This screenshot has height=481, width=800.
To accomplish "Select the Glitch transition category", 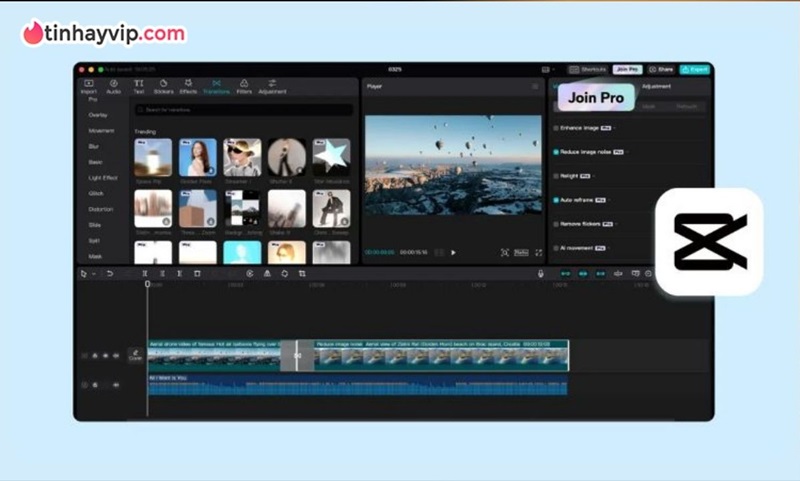I will coord(96,194).
